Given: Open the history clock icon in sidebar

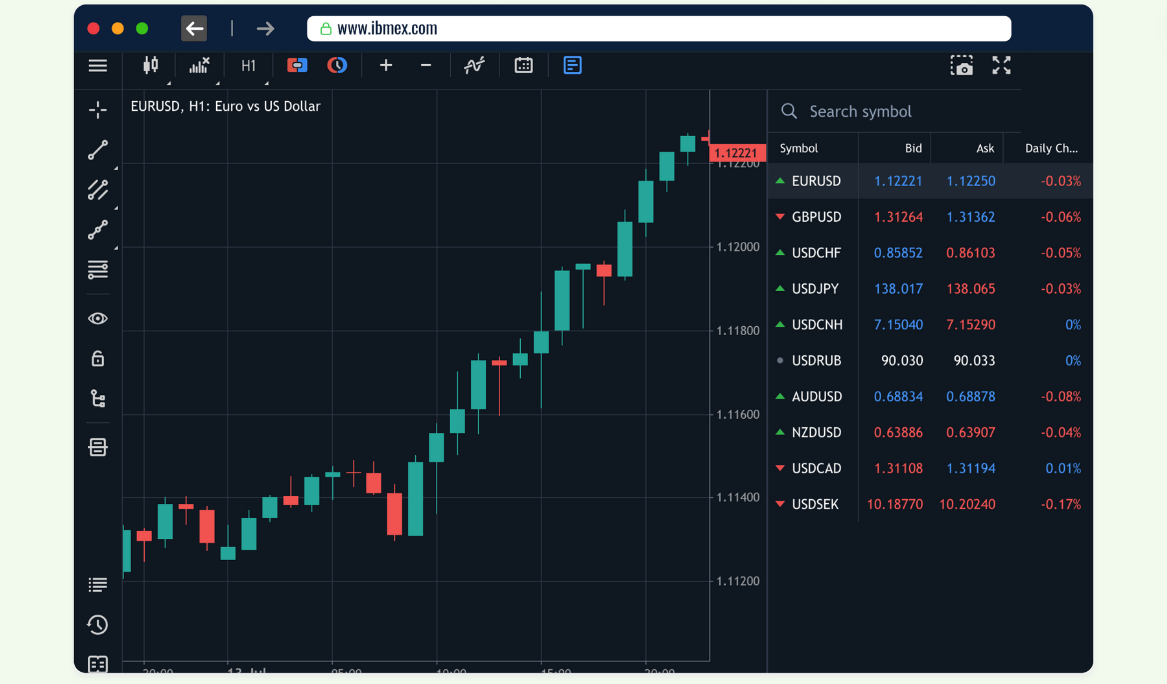Looking at the screenshot, I should [x=97, y=625].
